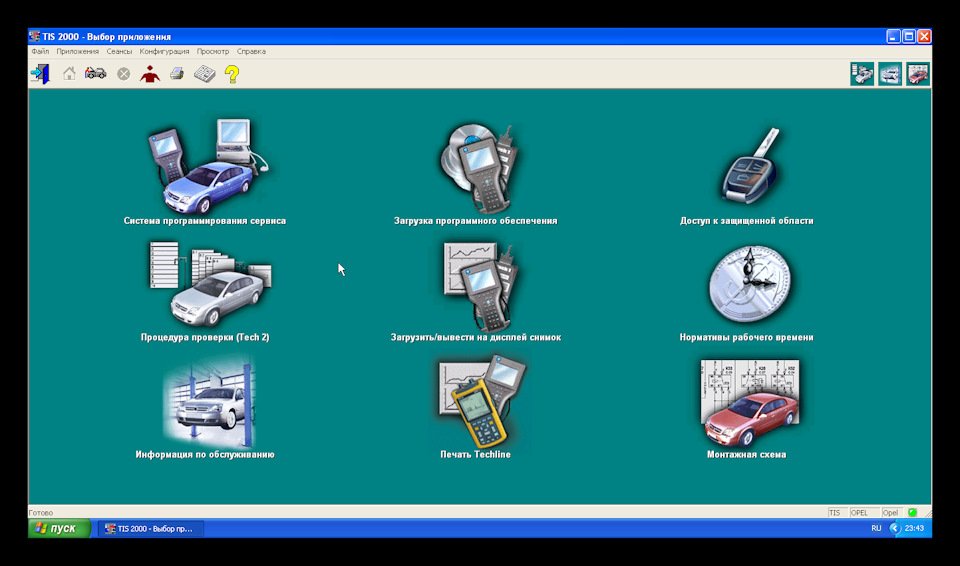Click the uppercase OPEL status bar field
Viewport: 960px width, 566px height.
click(x=863, y=513)
